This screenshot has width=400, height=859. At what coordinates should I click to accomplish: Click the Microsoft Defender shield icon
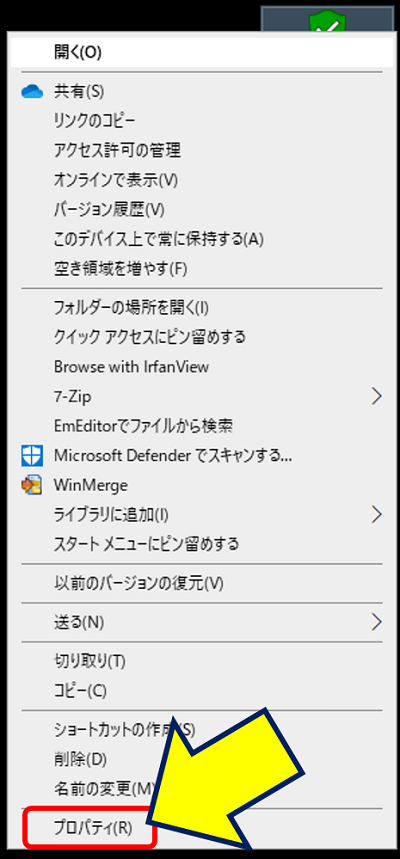tap(32, 455)
